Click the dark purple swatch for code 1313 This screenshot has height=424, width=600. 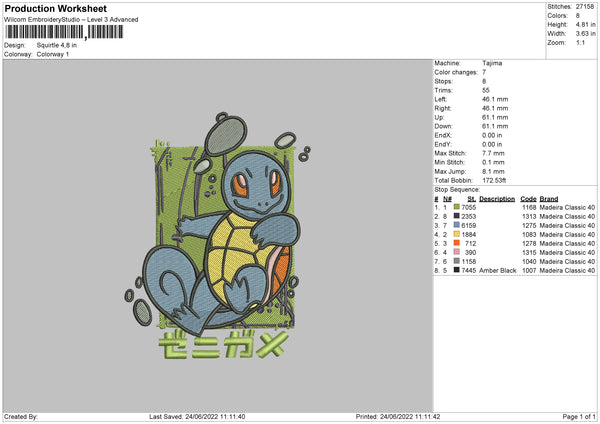coord(457,216)
